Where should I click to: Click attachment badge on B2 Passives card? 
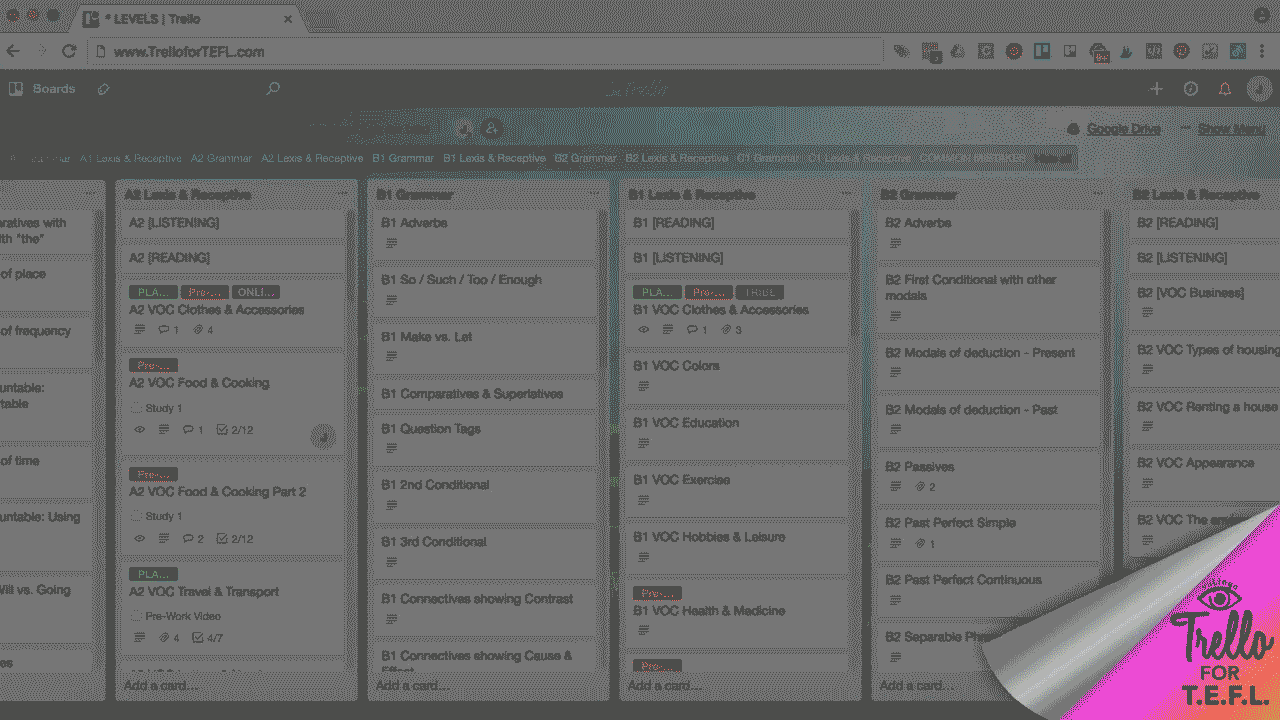point(925,487)
